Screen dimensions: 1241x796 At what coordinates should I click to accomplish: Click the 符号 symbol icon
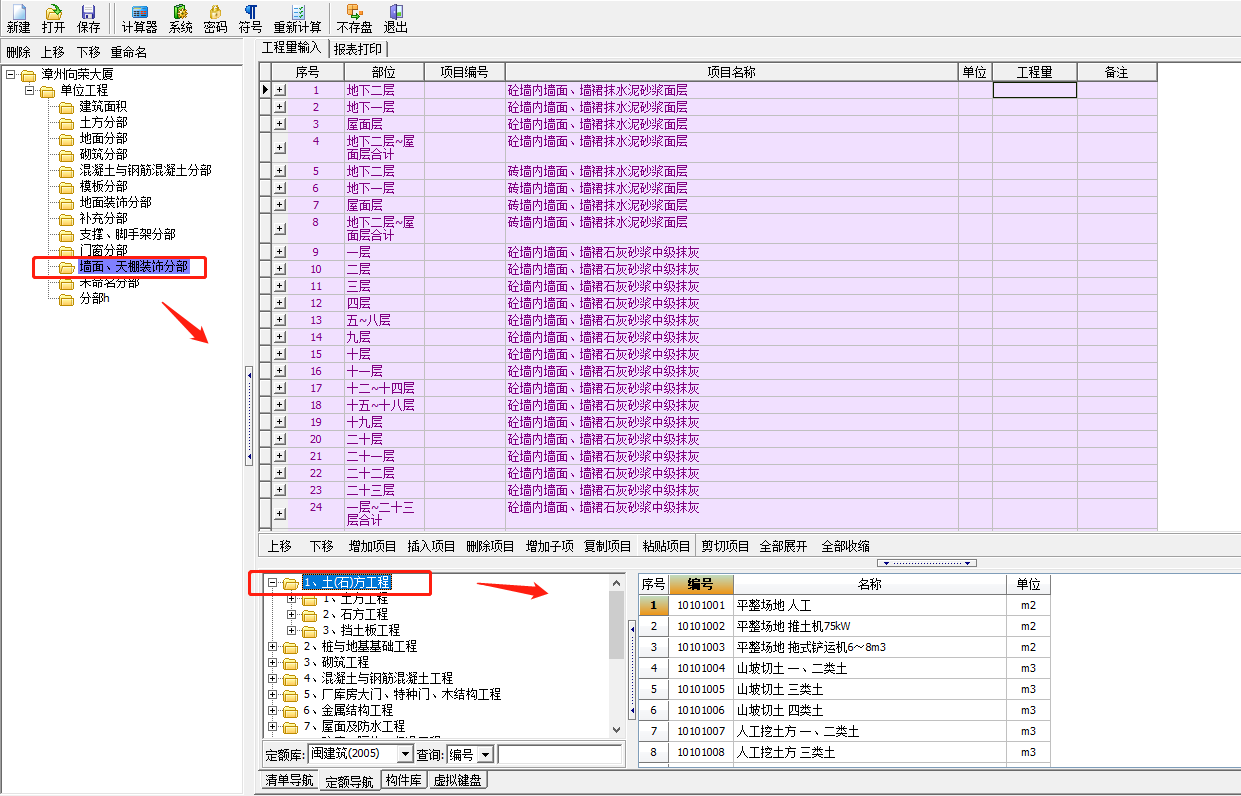250,12
